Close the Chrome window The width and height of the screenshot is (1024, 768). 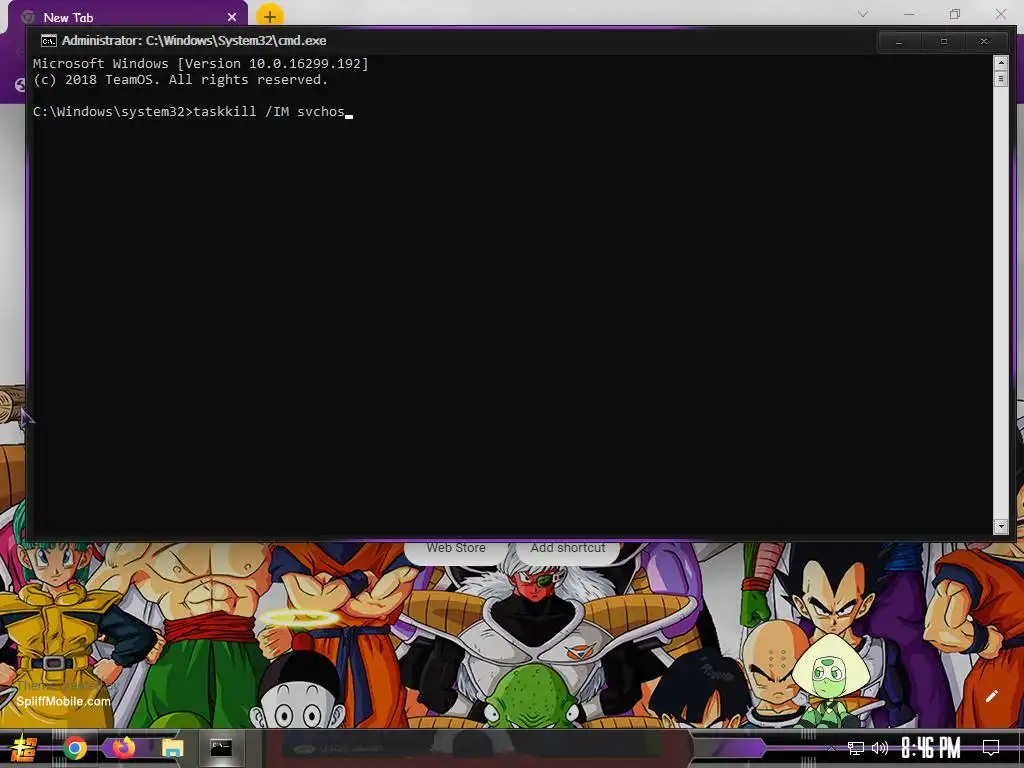click(1000, 14)
